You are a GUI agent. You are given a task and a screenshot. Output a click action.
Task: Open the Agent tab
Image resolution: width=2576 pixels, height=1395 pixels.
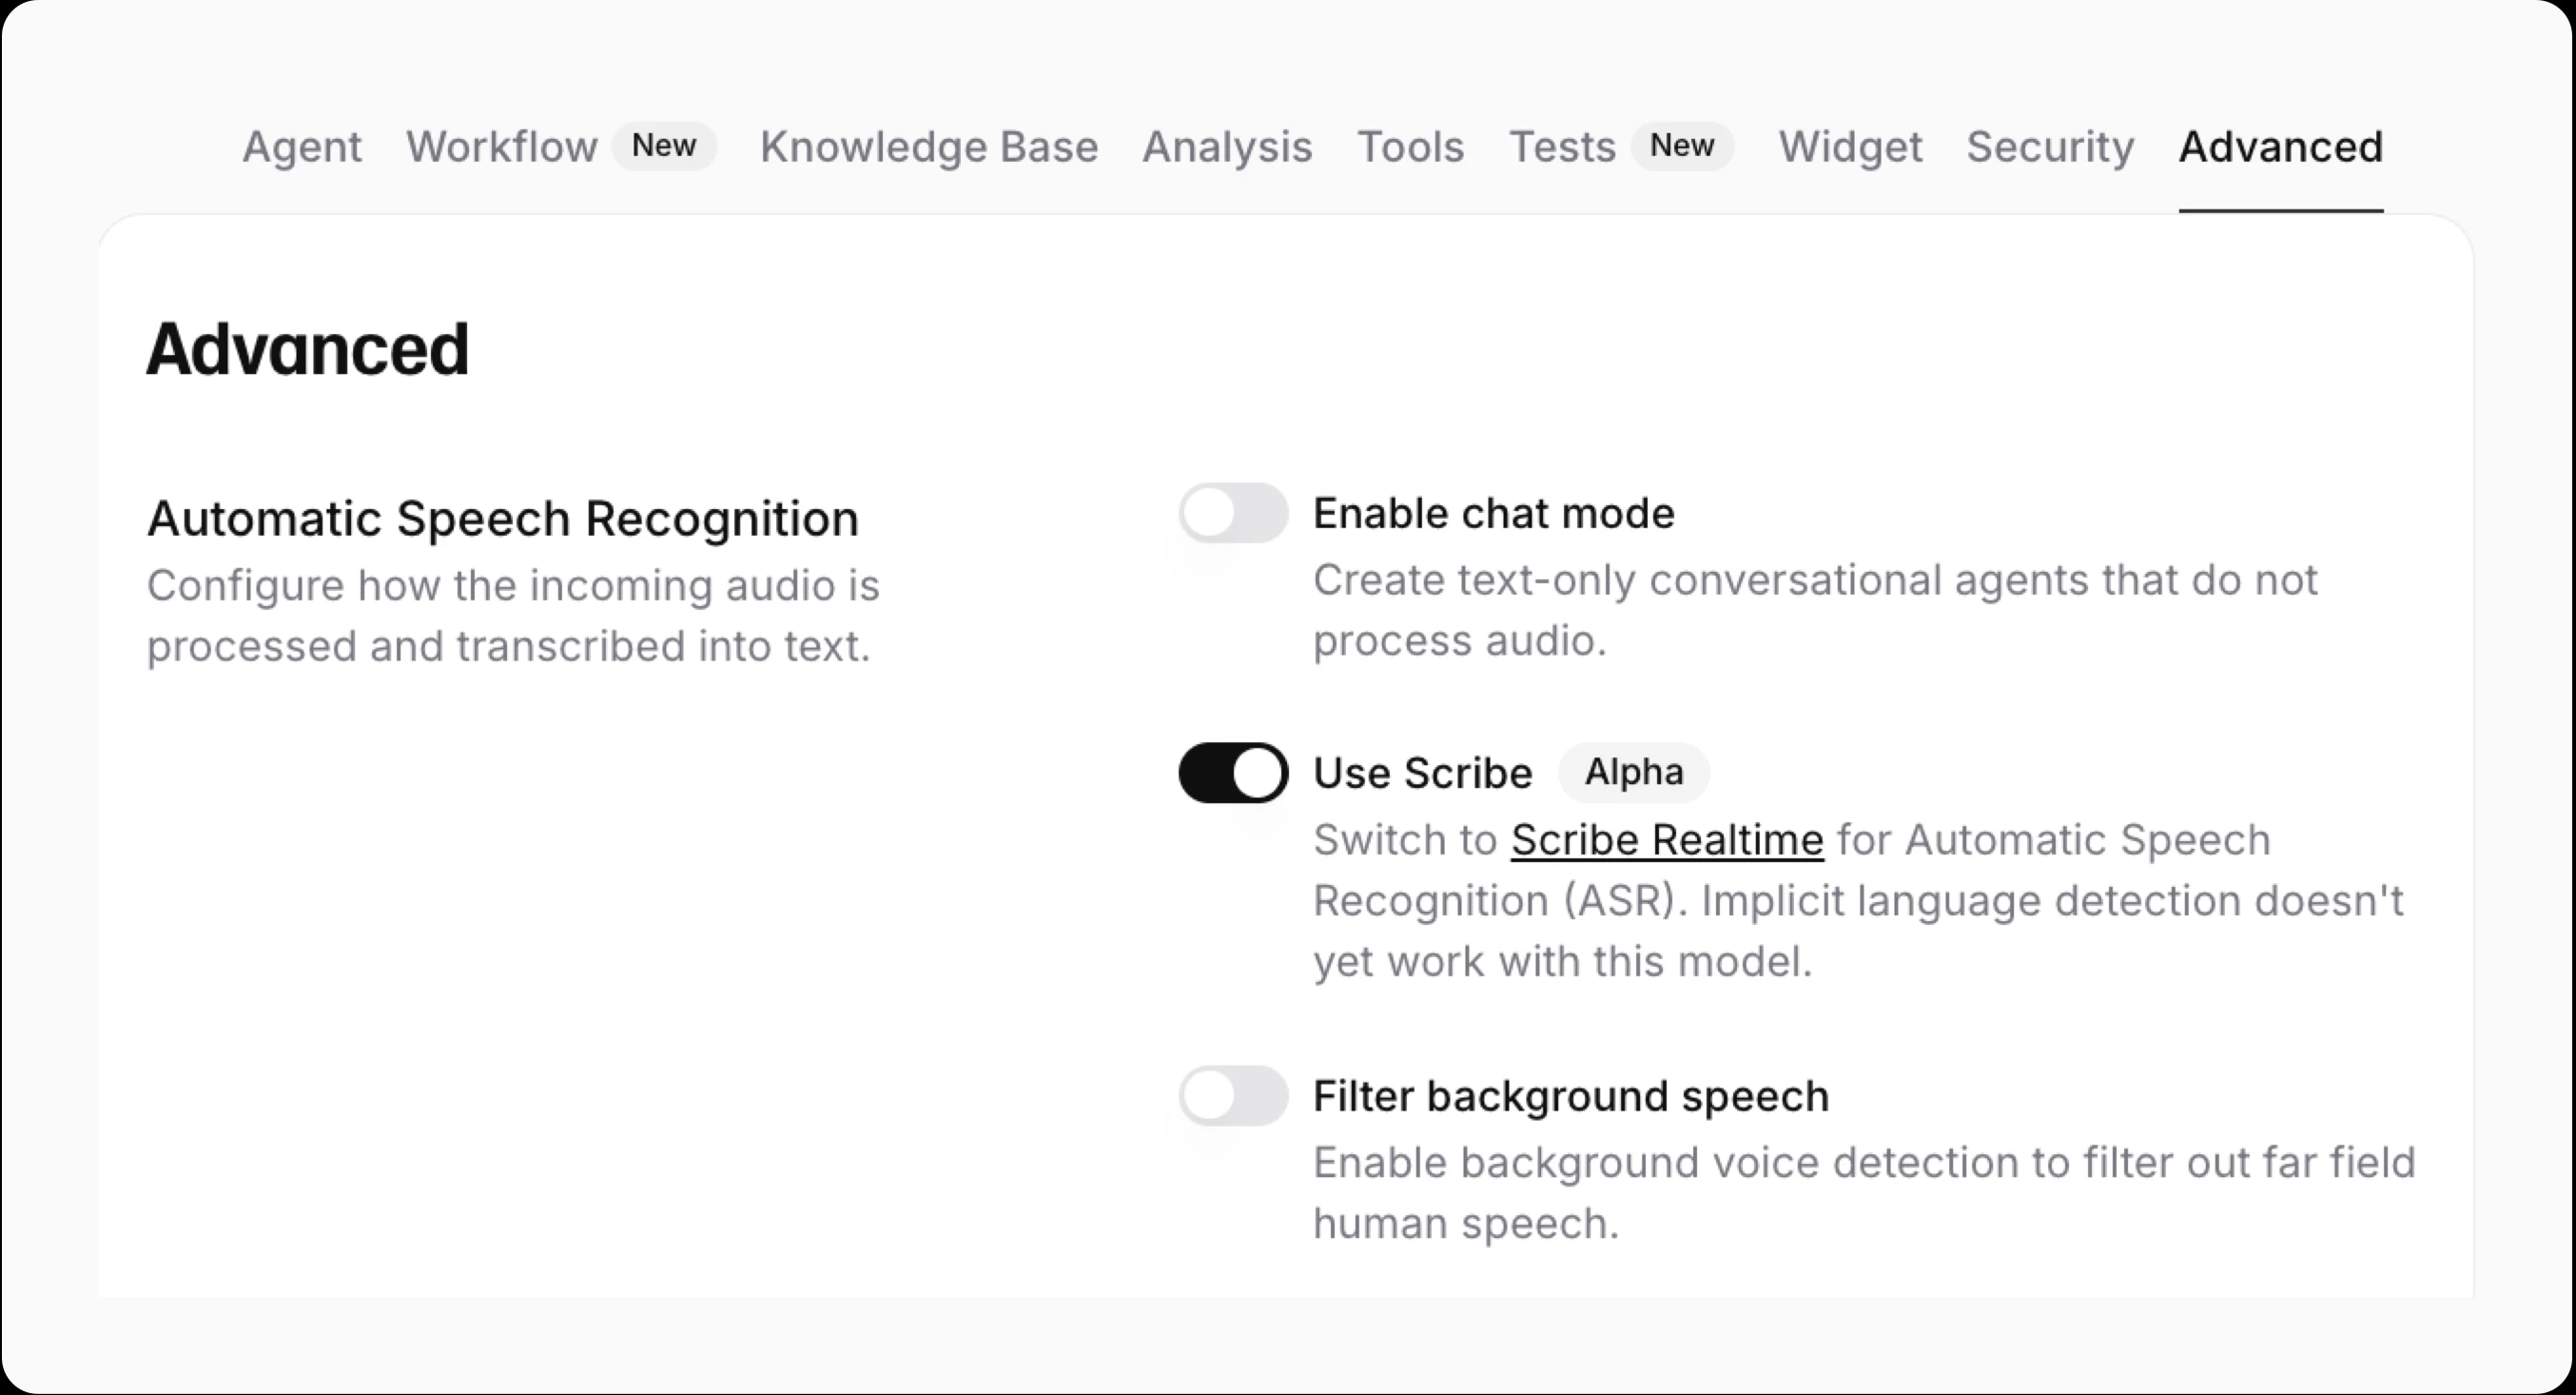pyautogui.click(x=301, y=147)
